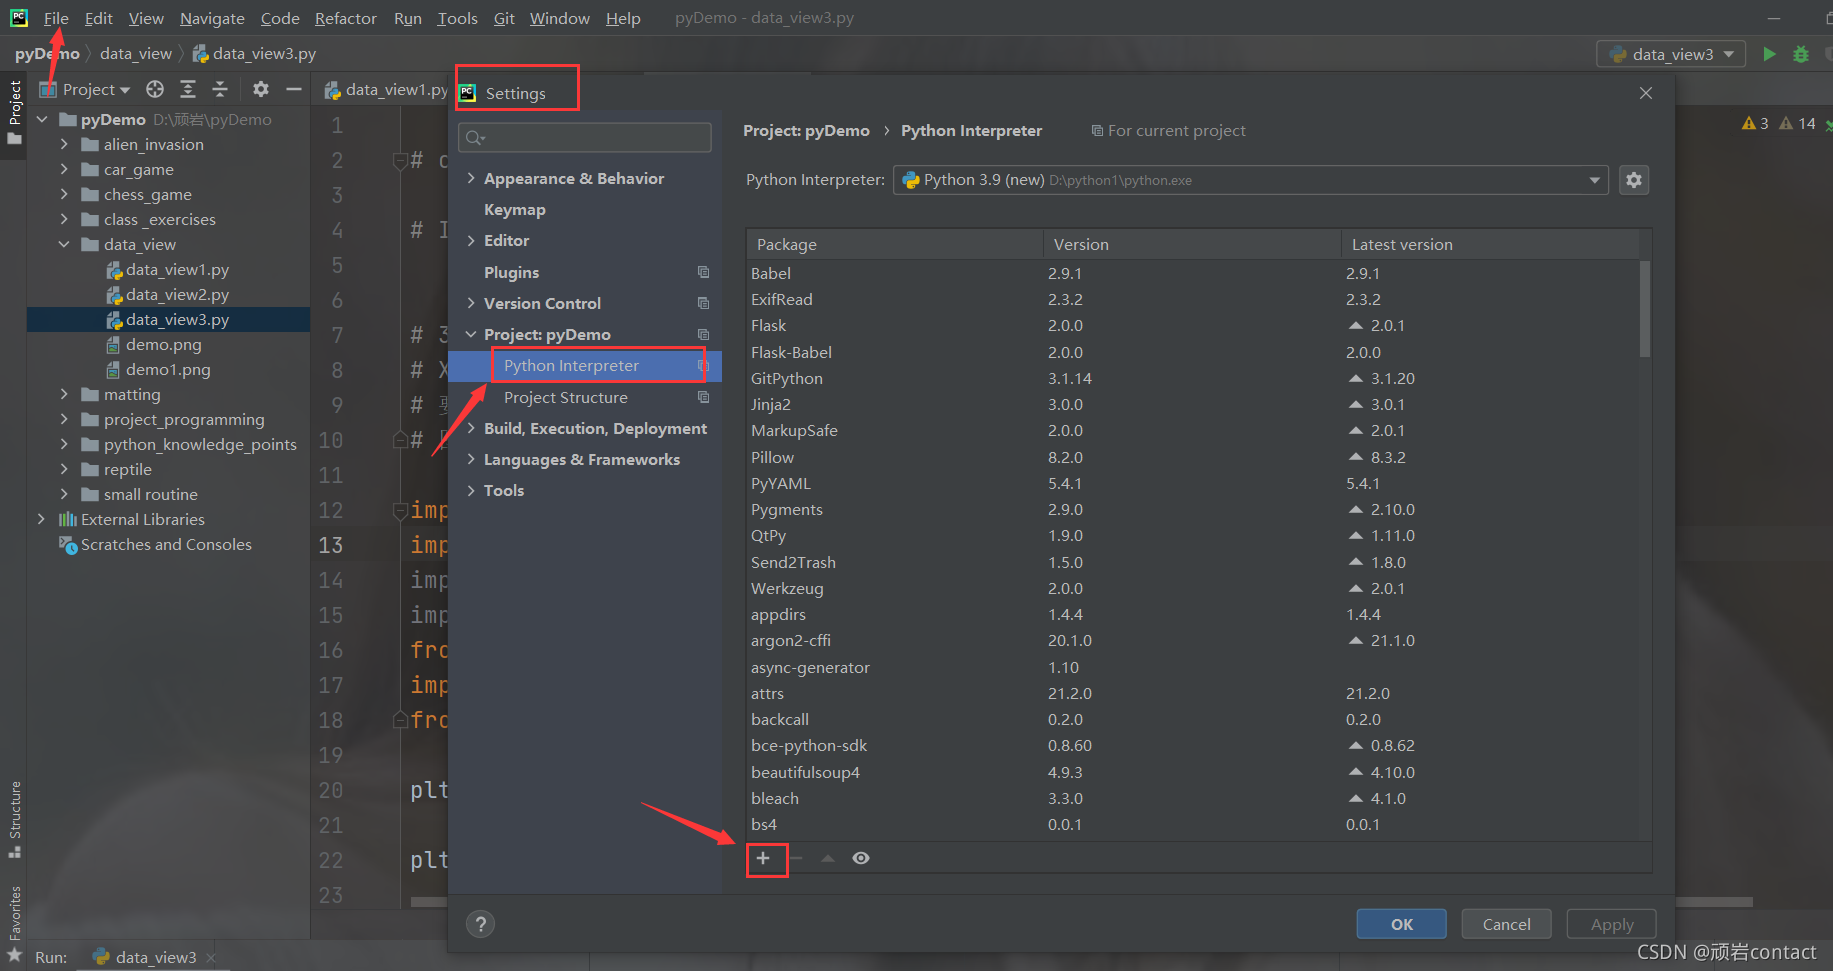This screenshot has height=971, width=1833.
Task: Open the Tools menu
Action: point(457,18)
